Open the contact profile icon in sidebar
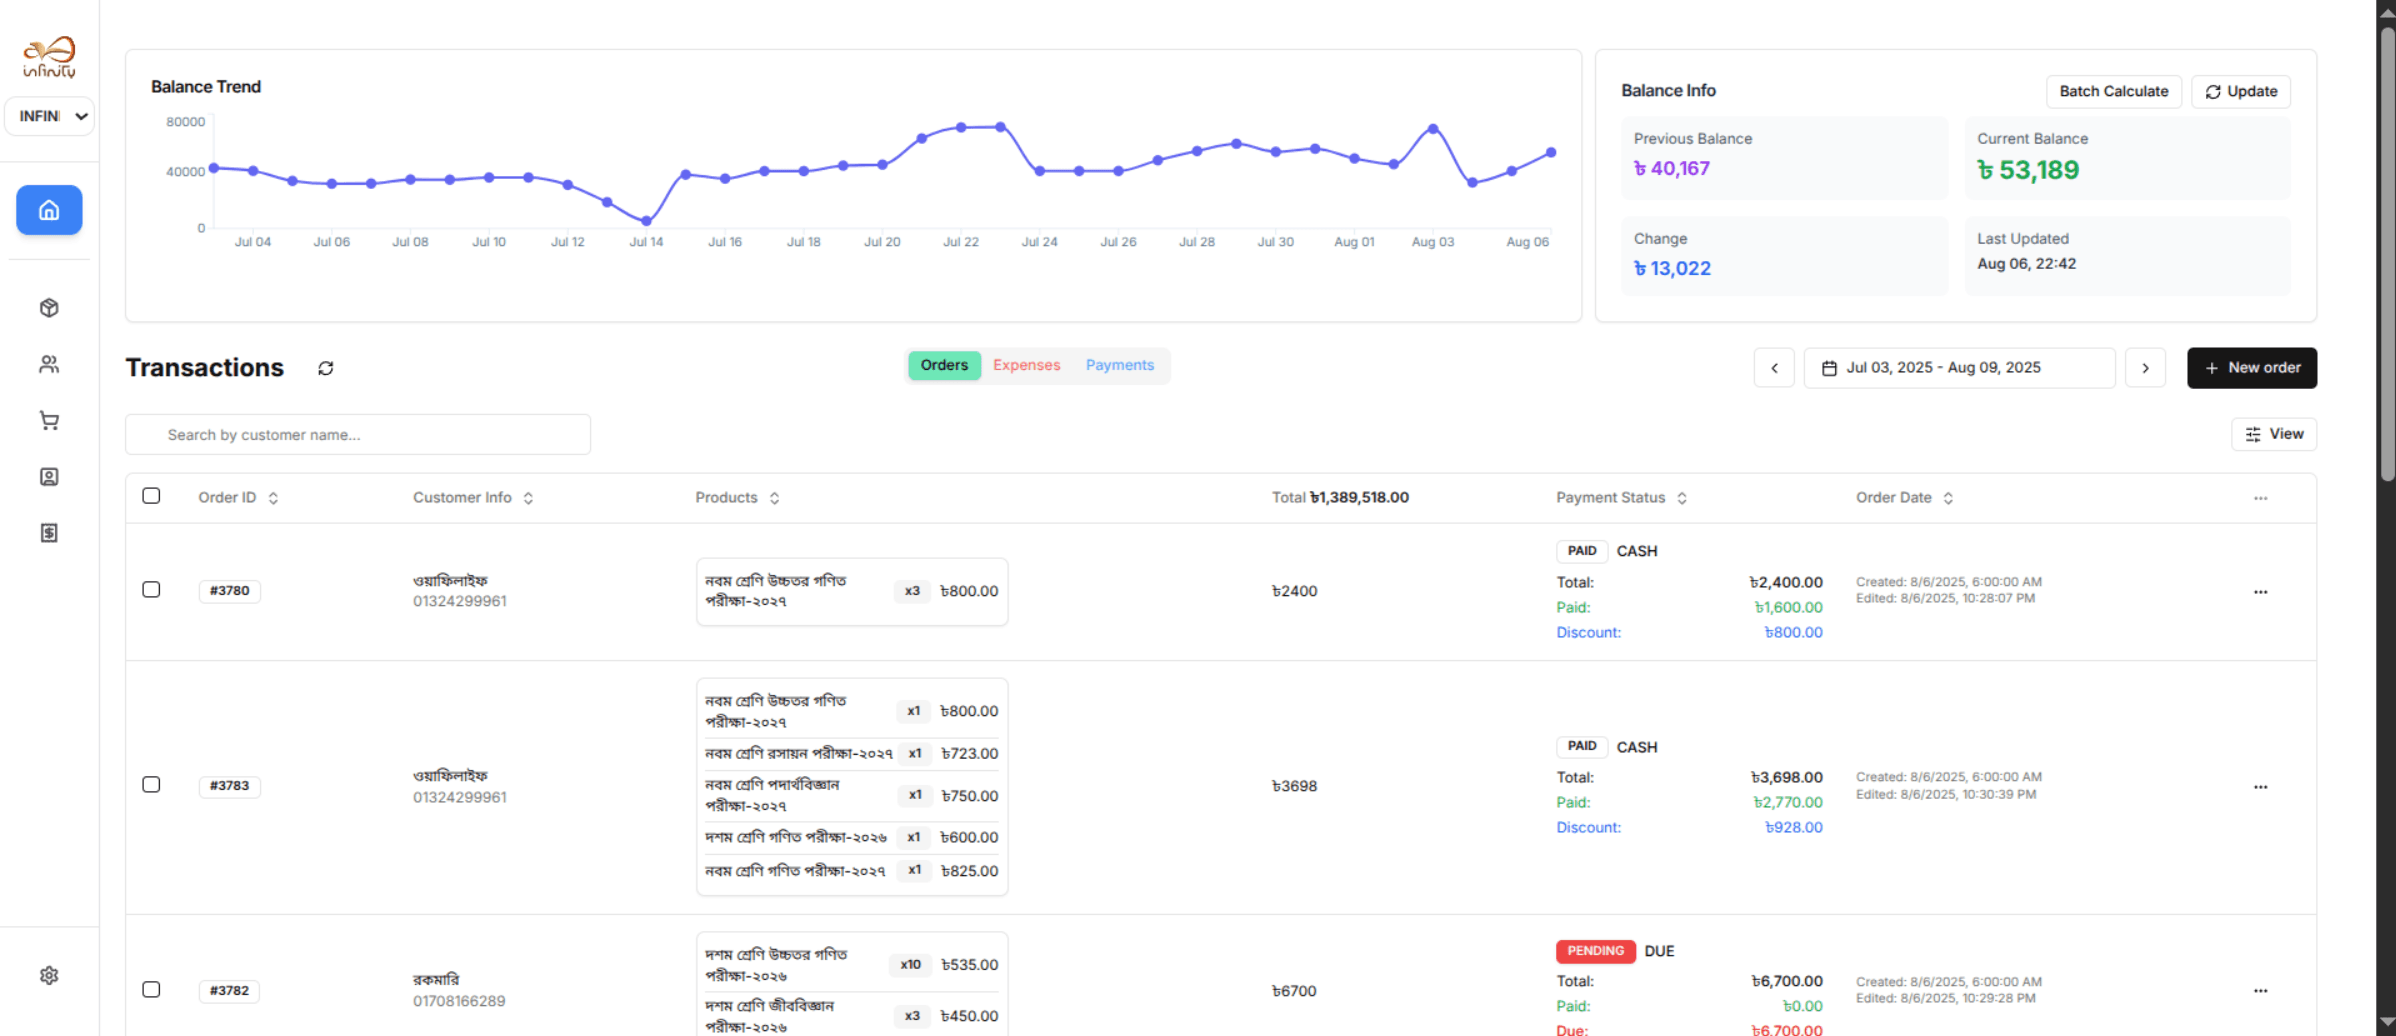Viewport: 2396px width, 1036px height. pyautogui.click(x=49, y=477)
